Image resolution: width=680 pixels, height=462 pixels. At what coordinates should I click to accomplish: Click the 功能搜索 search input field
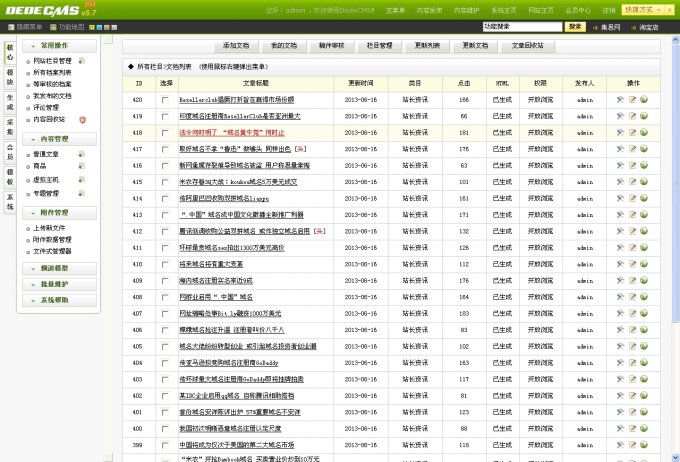point(523,27)
